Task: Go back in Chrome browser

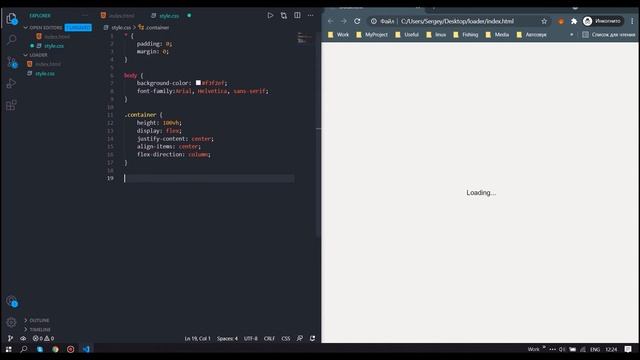Action: coord(330,21)
